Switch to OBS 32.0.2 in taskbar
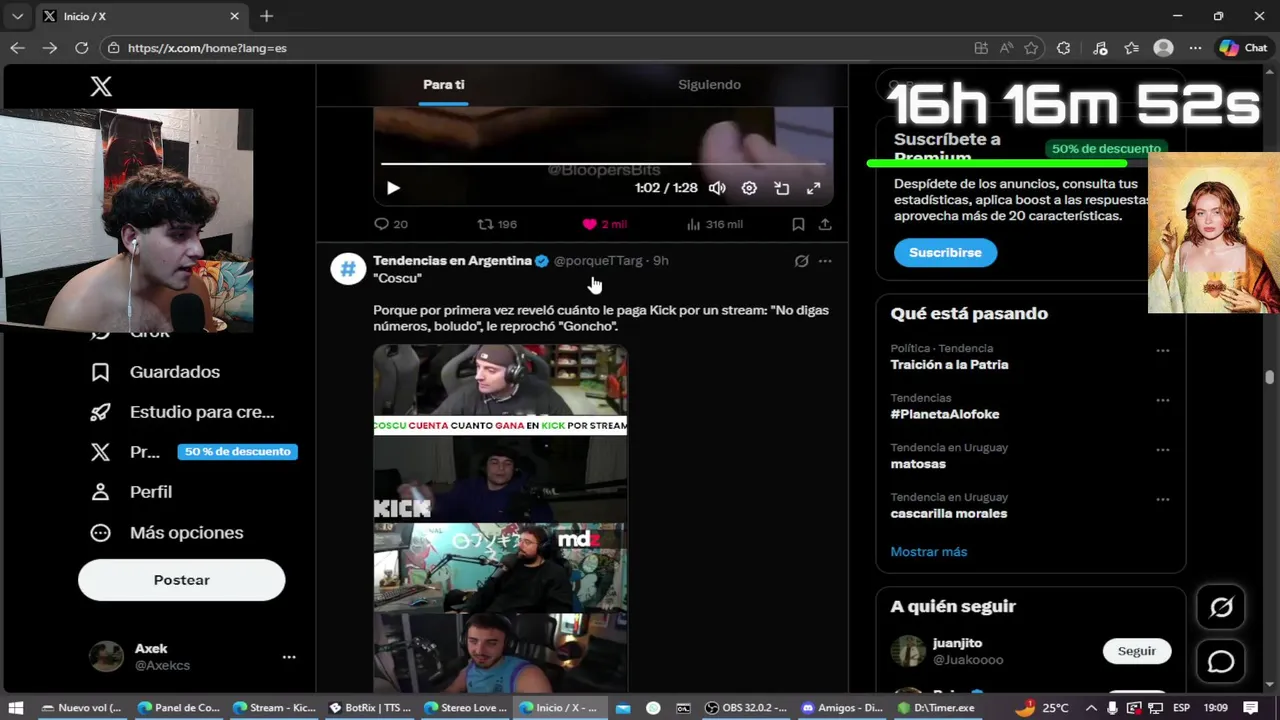Image resolution: width=1280 pixels, height=720 pixels. pyautogui.click(x=746, y=708)
